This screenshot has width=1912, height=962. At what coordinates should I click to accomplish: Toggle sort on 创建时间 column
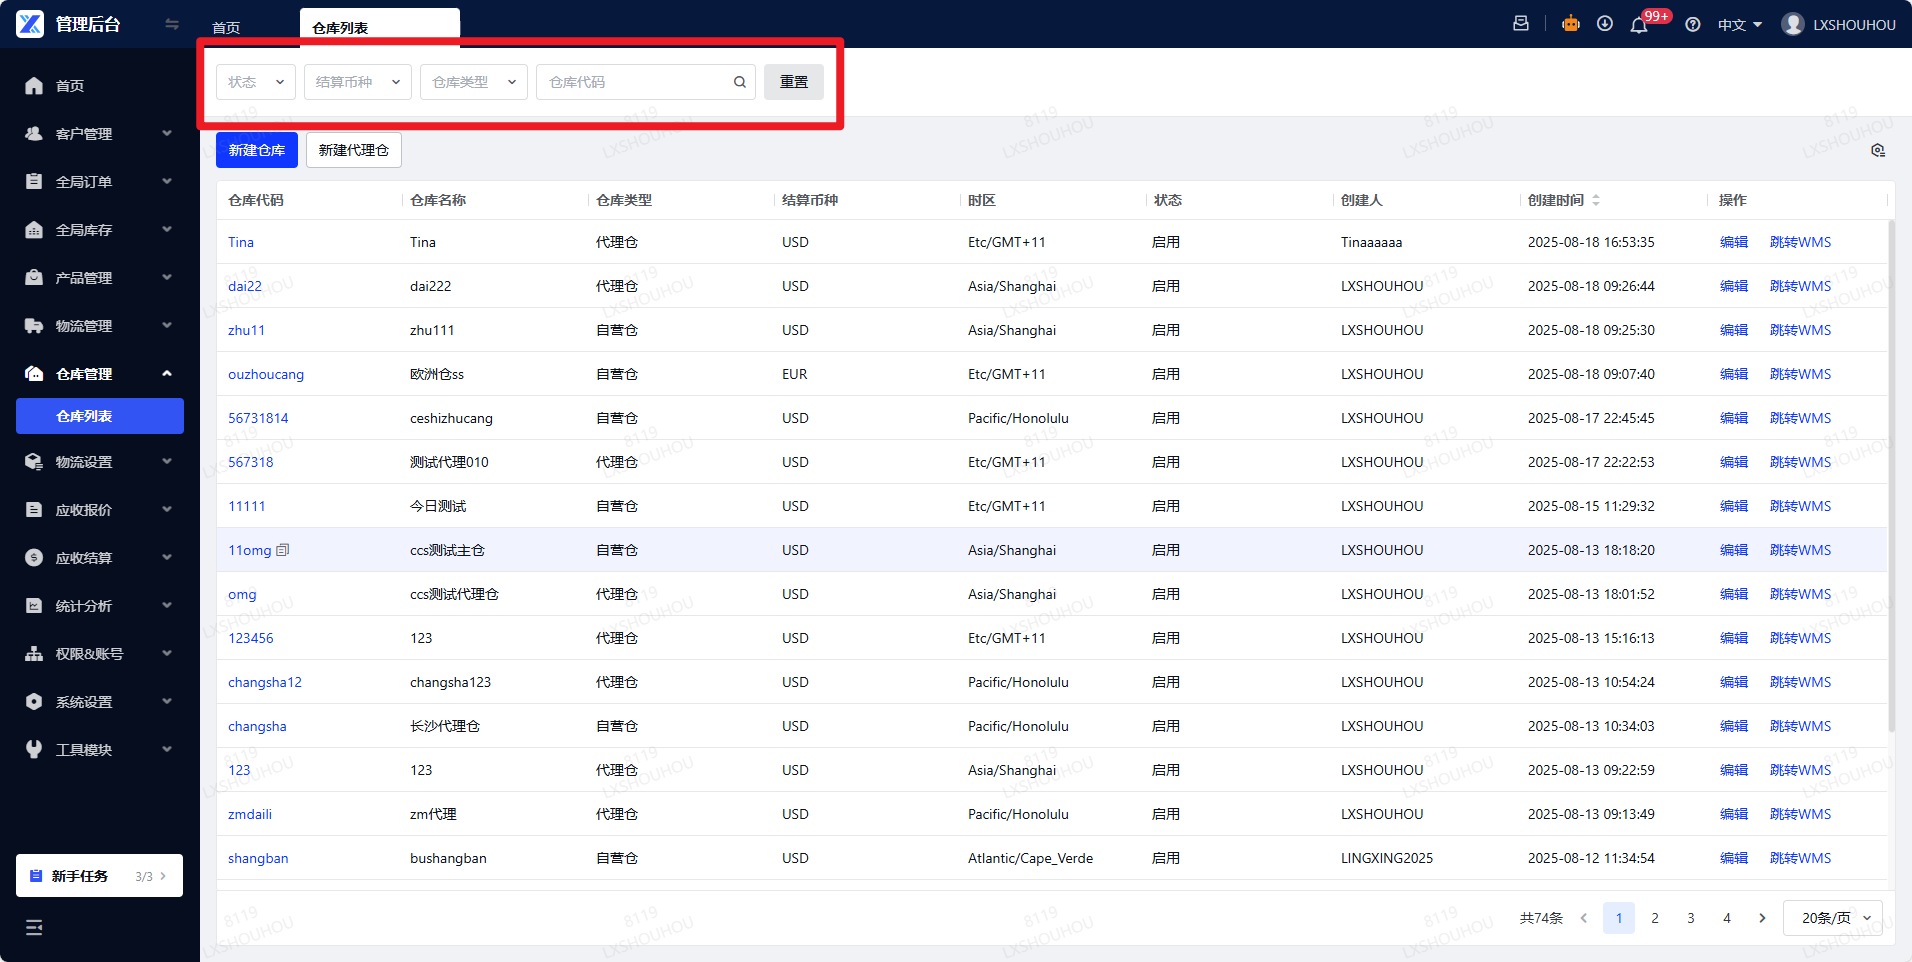point(1596,200)
